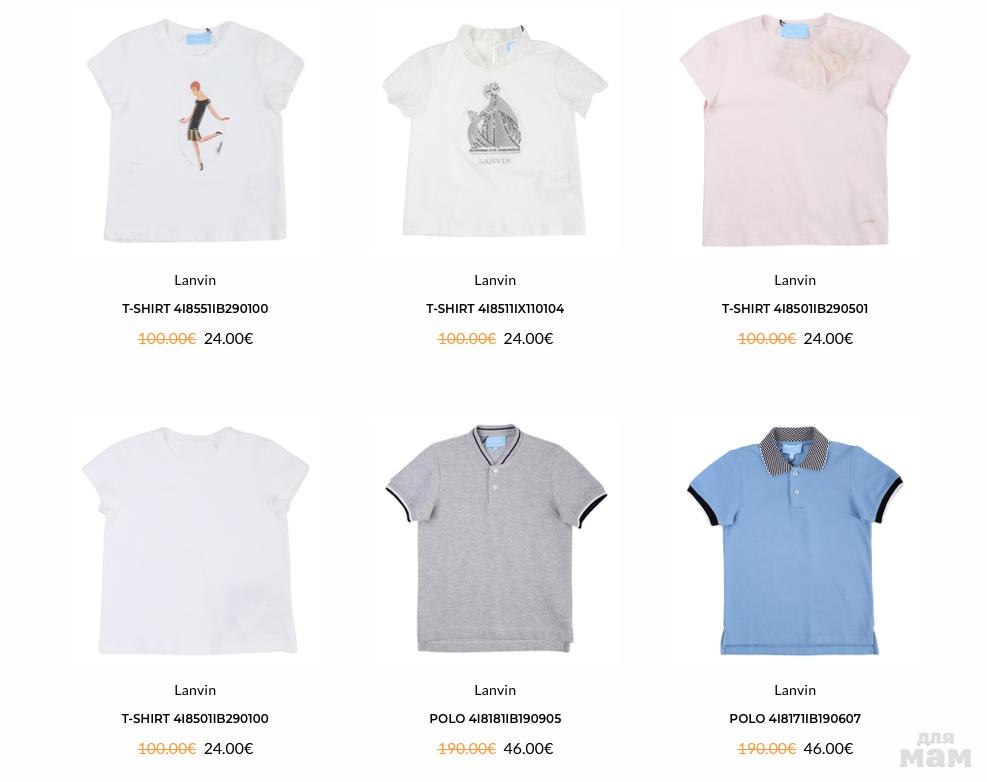
Task: Click 46.00€ price of grey polo
Action: click(529, 749)
